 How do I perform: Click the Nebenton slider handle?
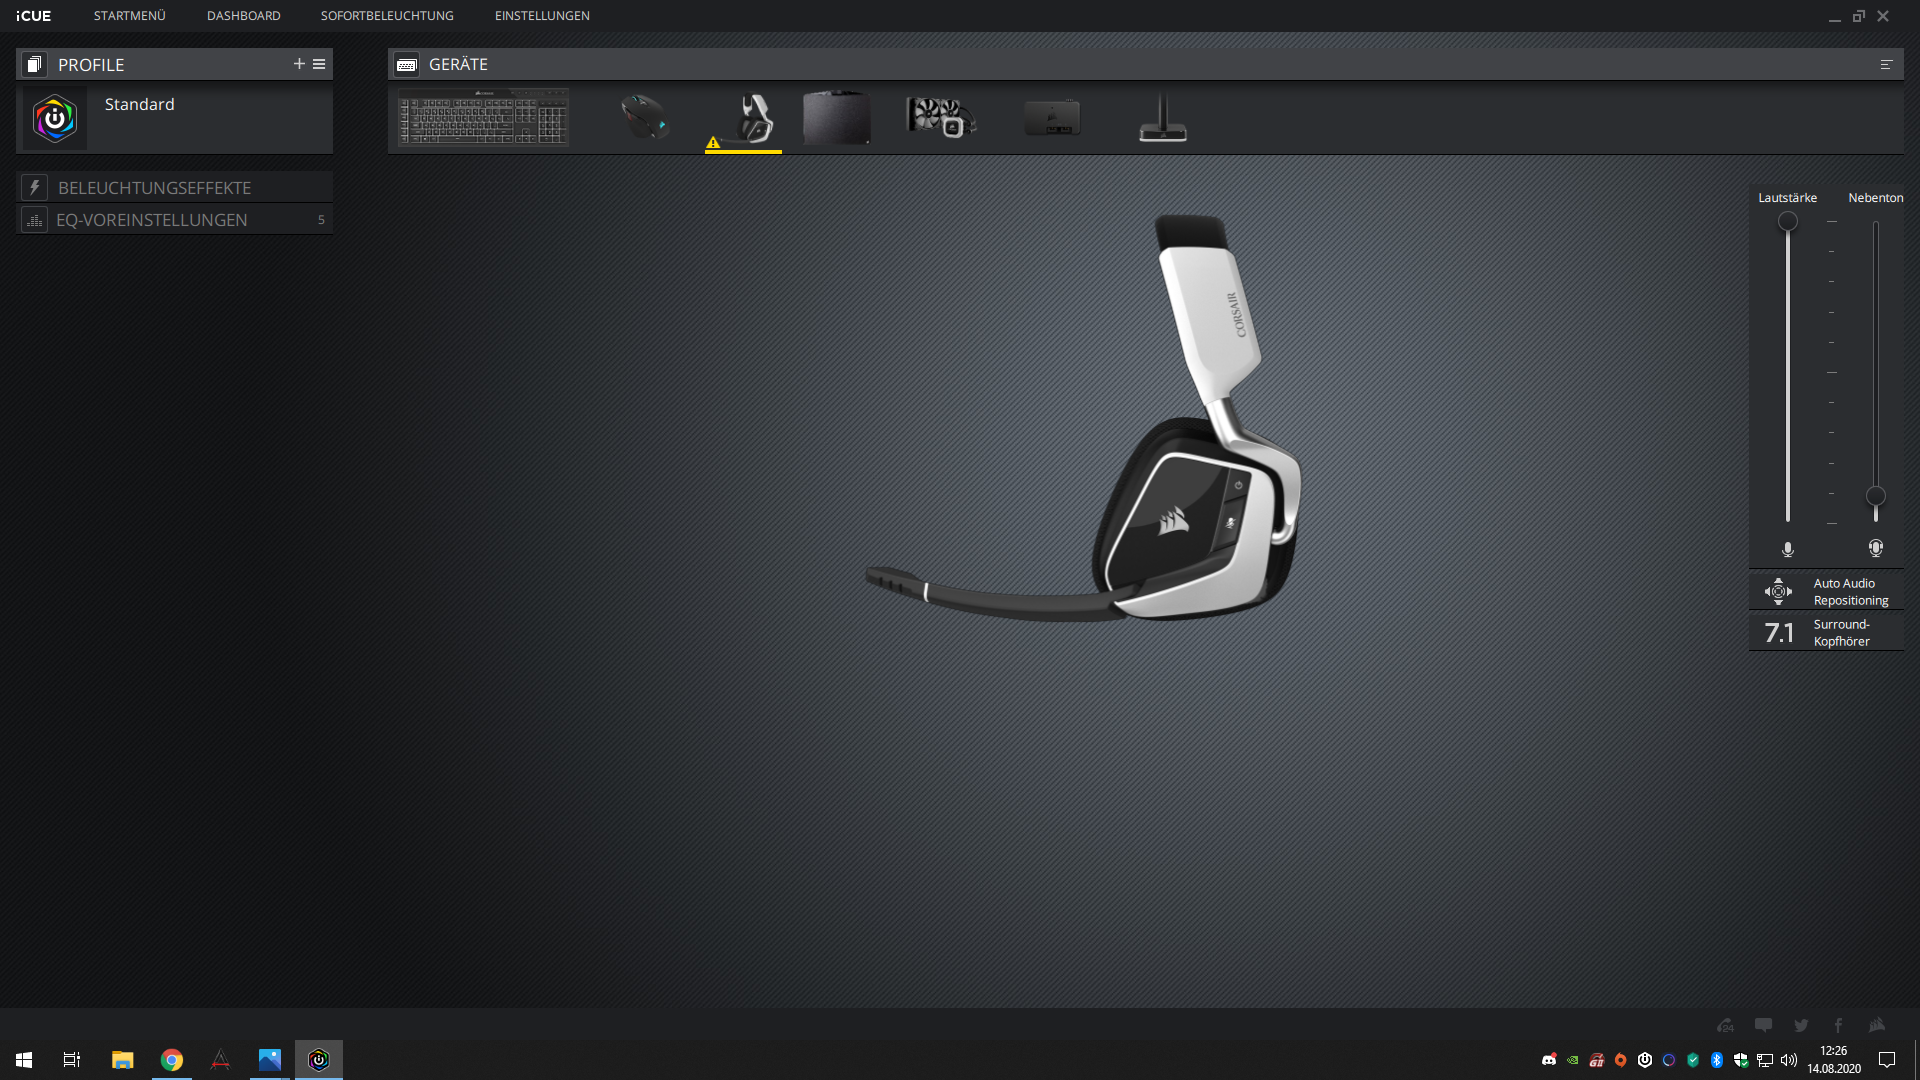(x=1876, y=496)
